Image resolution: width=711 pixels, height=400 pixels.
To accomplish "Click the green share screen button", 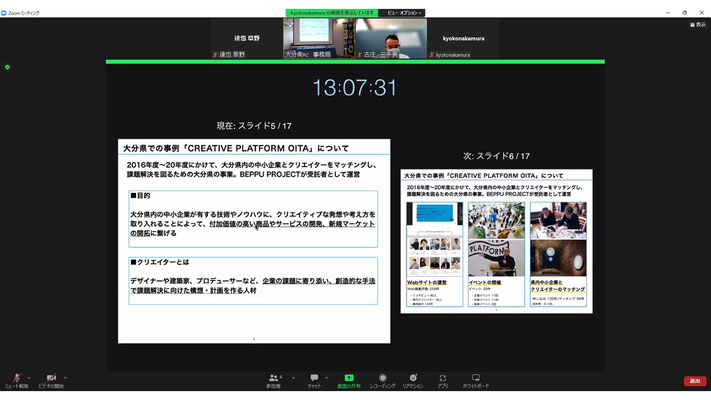I will [349, 380].
